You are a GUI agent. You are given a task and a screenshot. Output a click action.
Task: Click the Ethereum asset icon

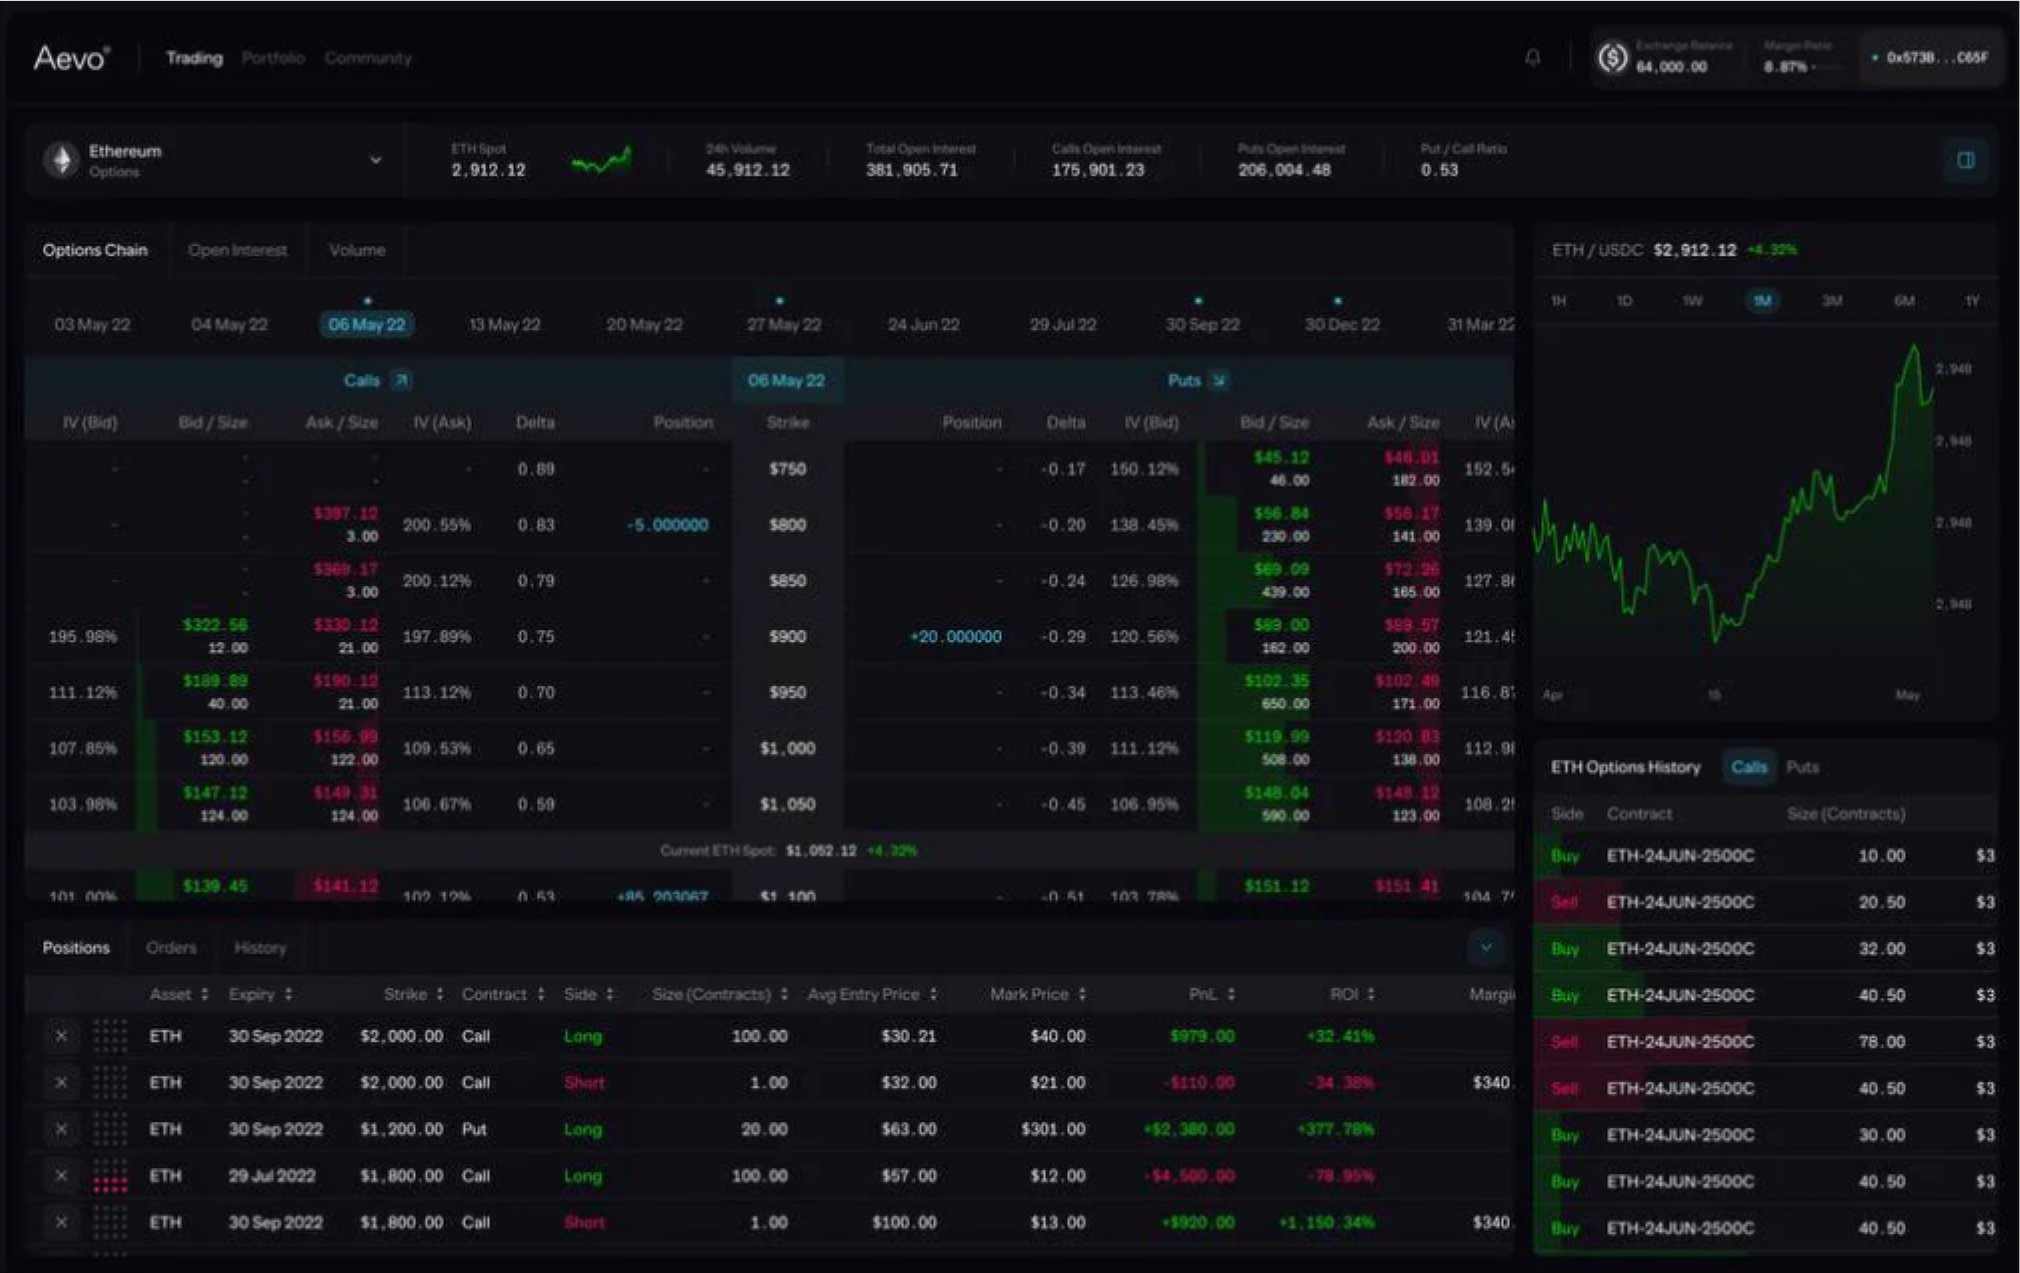62,160
